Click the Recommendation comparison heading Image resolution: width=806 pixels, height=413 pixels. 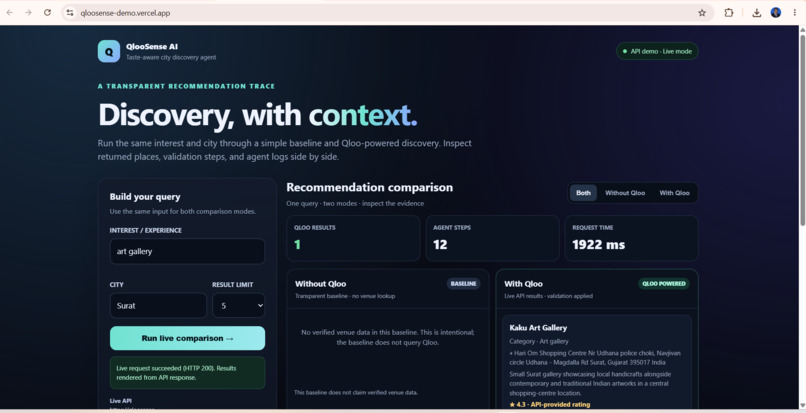click(370, 187)
